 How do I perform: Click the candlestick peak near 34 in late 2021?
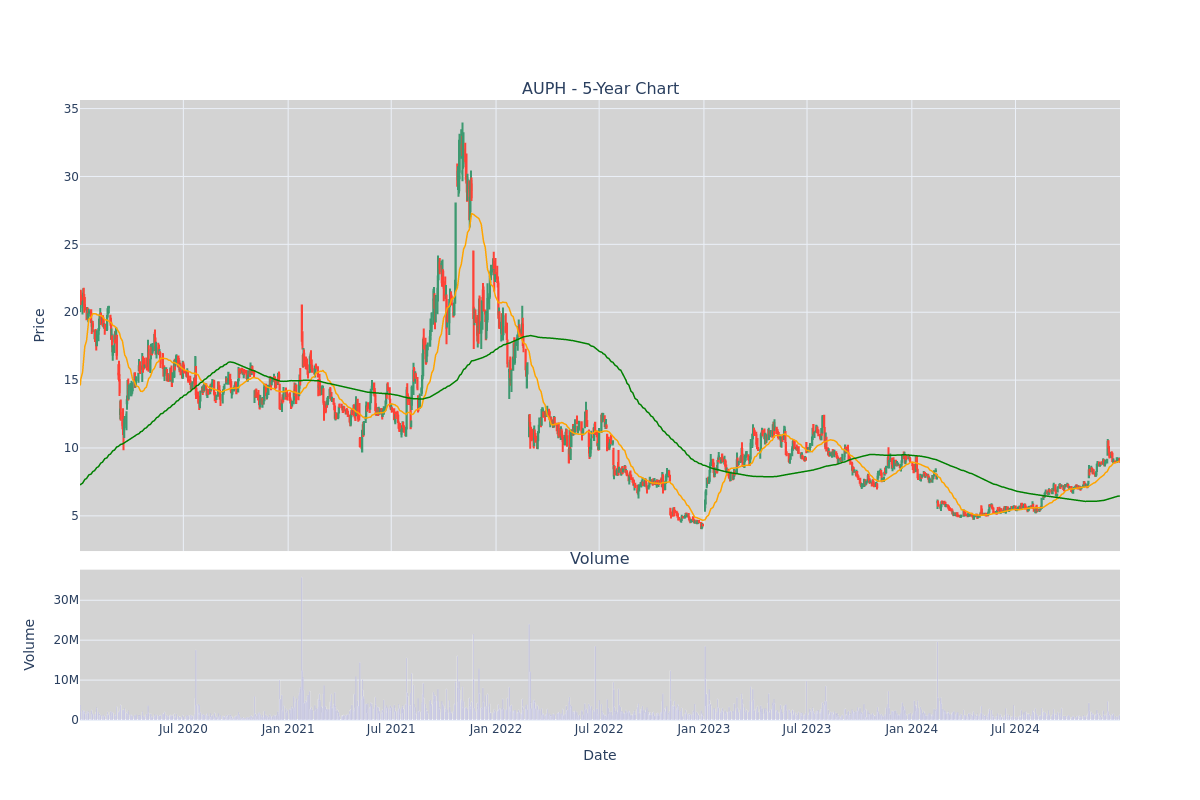(x=462, y=128)
